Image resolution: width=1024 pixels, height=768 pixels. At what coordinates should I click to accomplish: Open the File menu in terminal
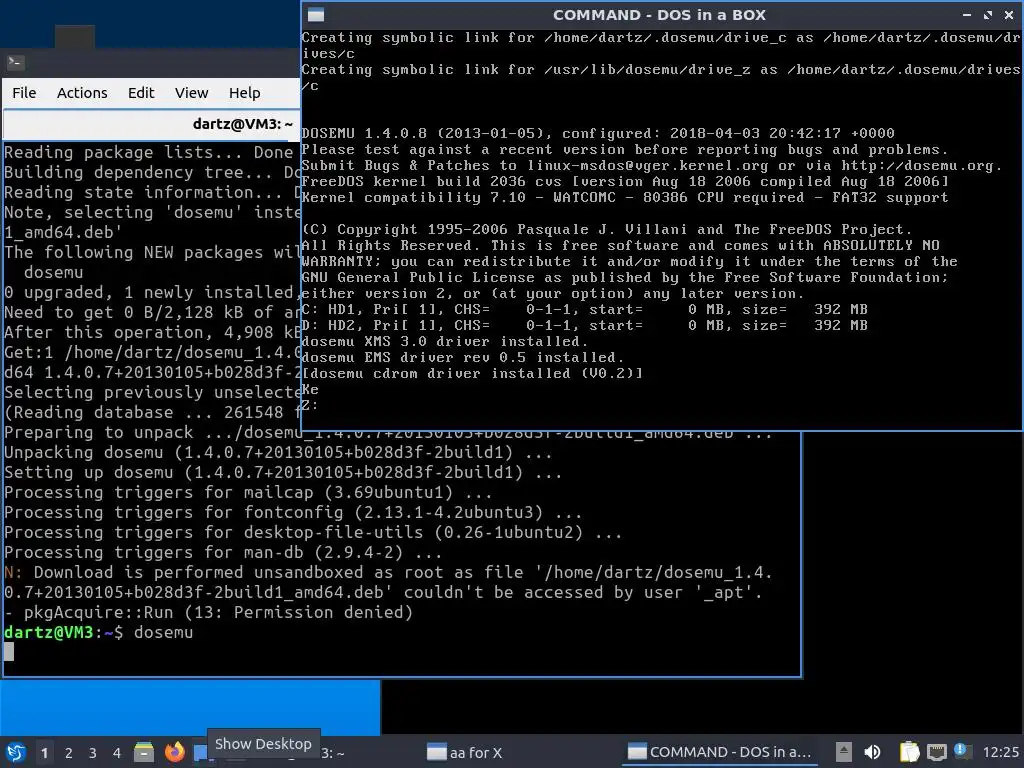click(24, 93)
